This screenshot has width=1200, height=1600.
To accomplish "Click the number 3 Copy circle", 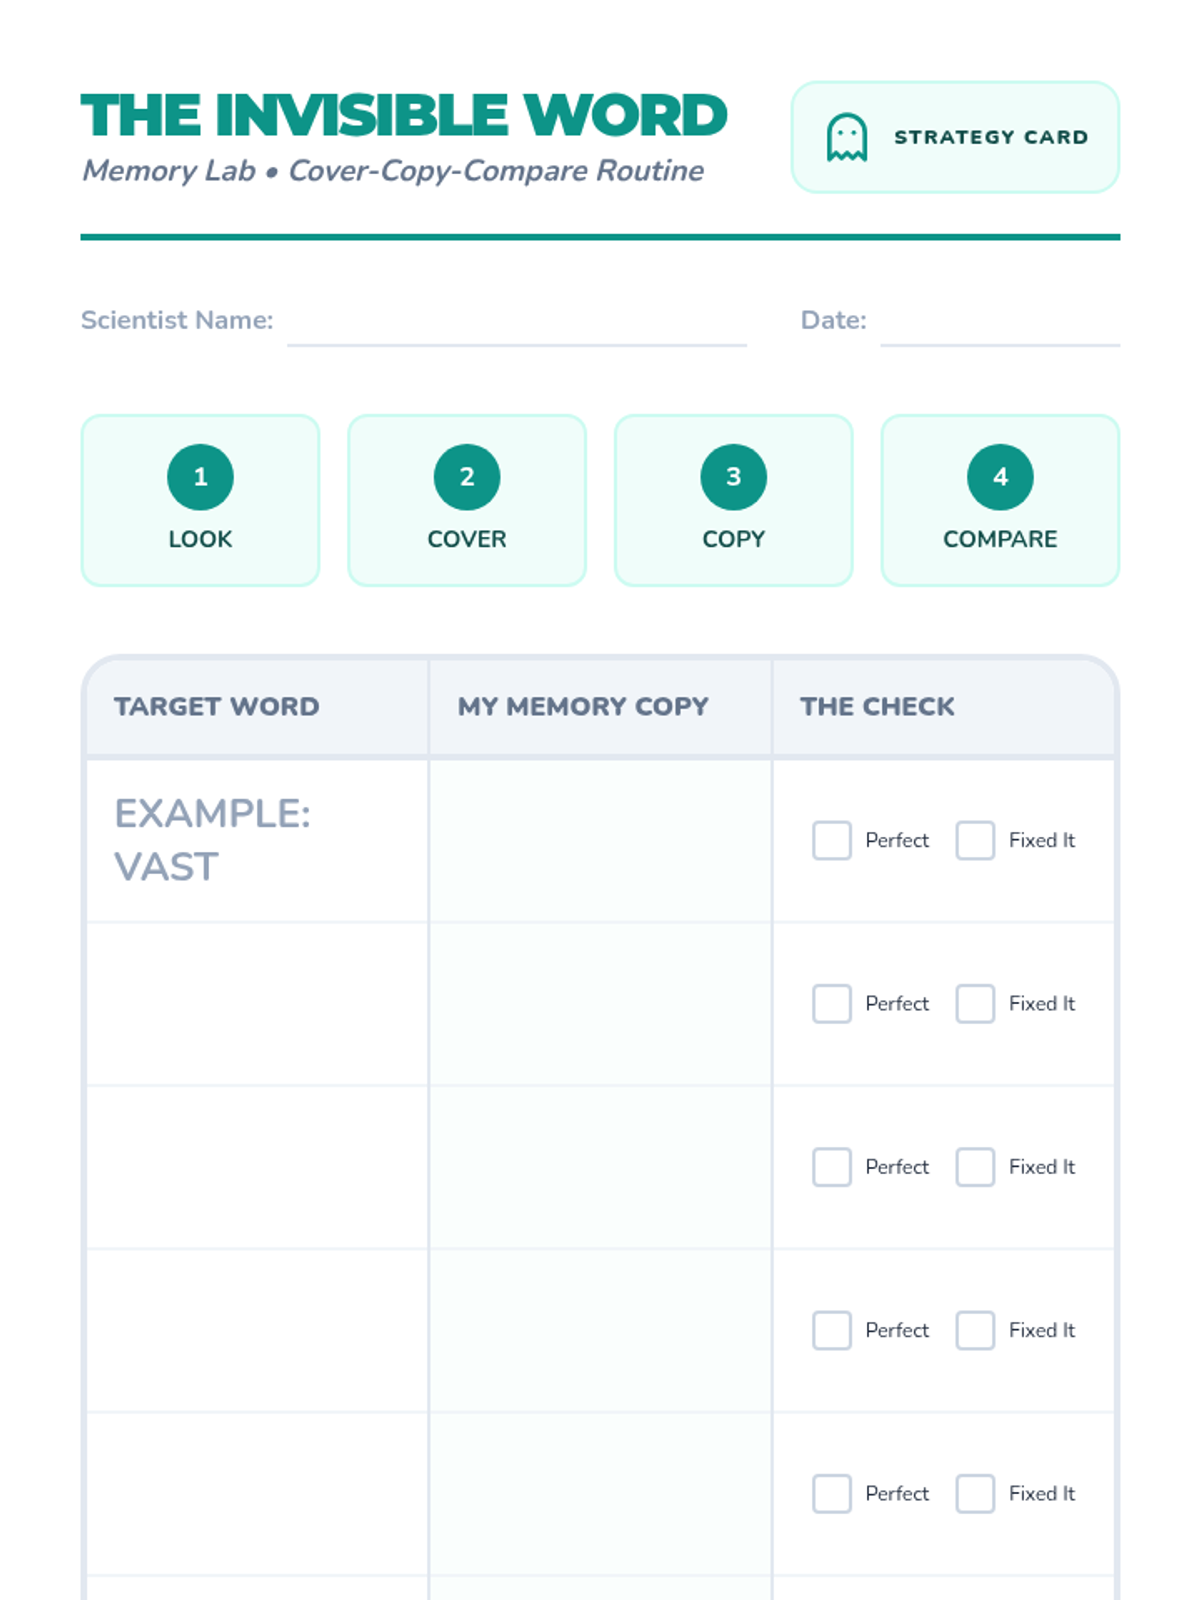I will pos(733,477).
